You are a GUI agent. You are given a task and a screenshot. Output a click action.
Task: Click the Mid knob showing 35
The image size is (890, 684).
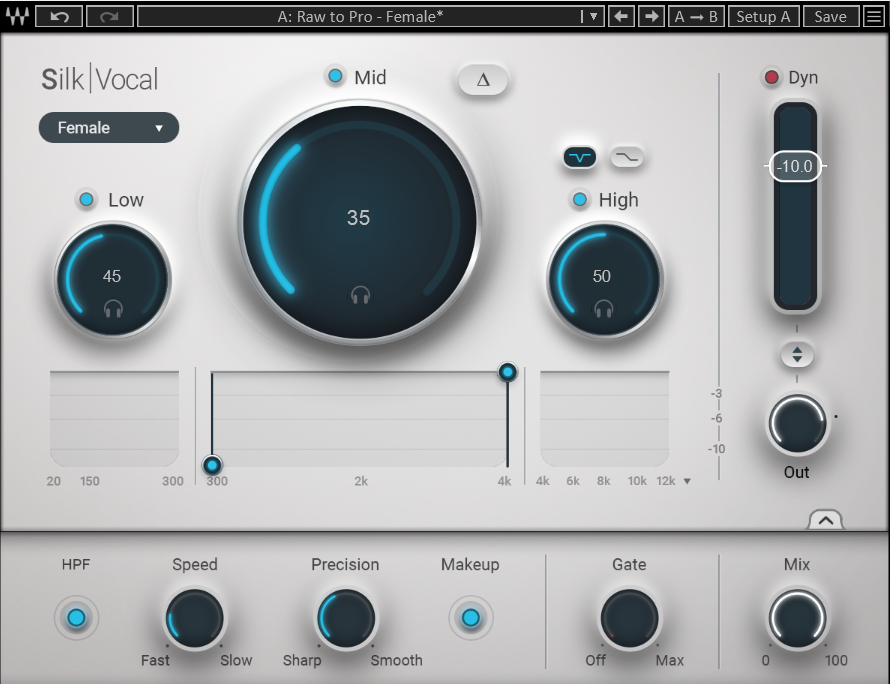(360, 221)
